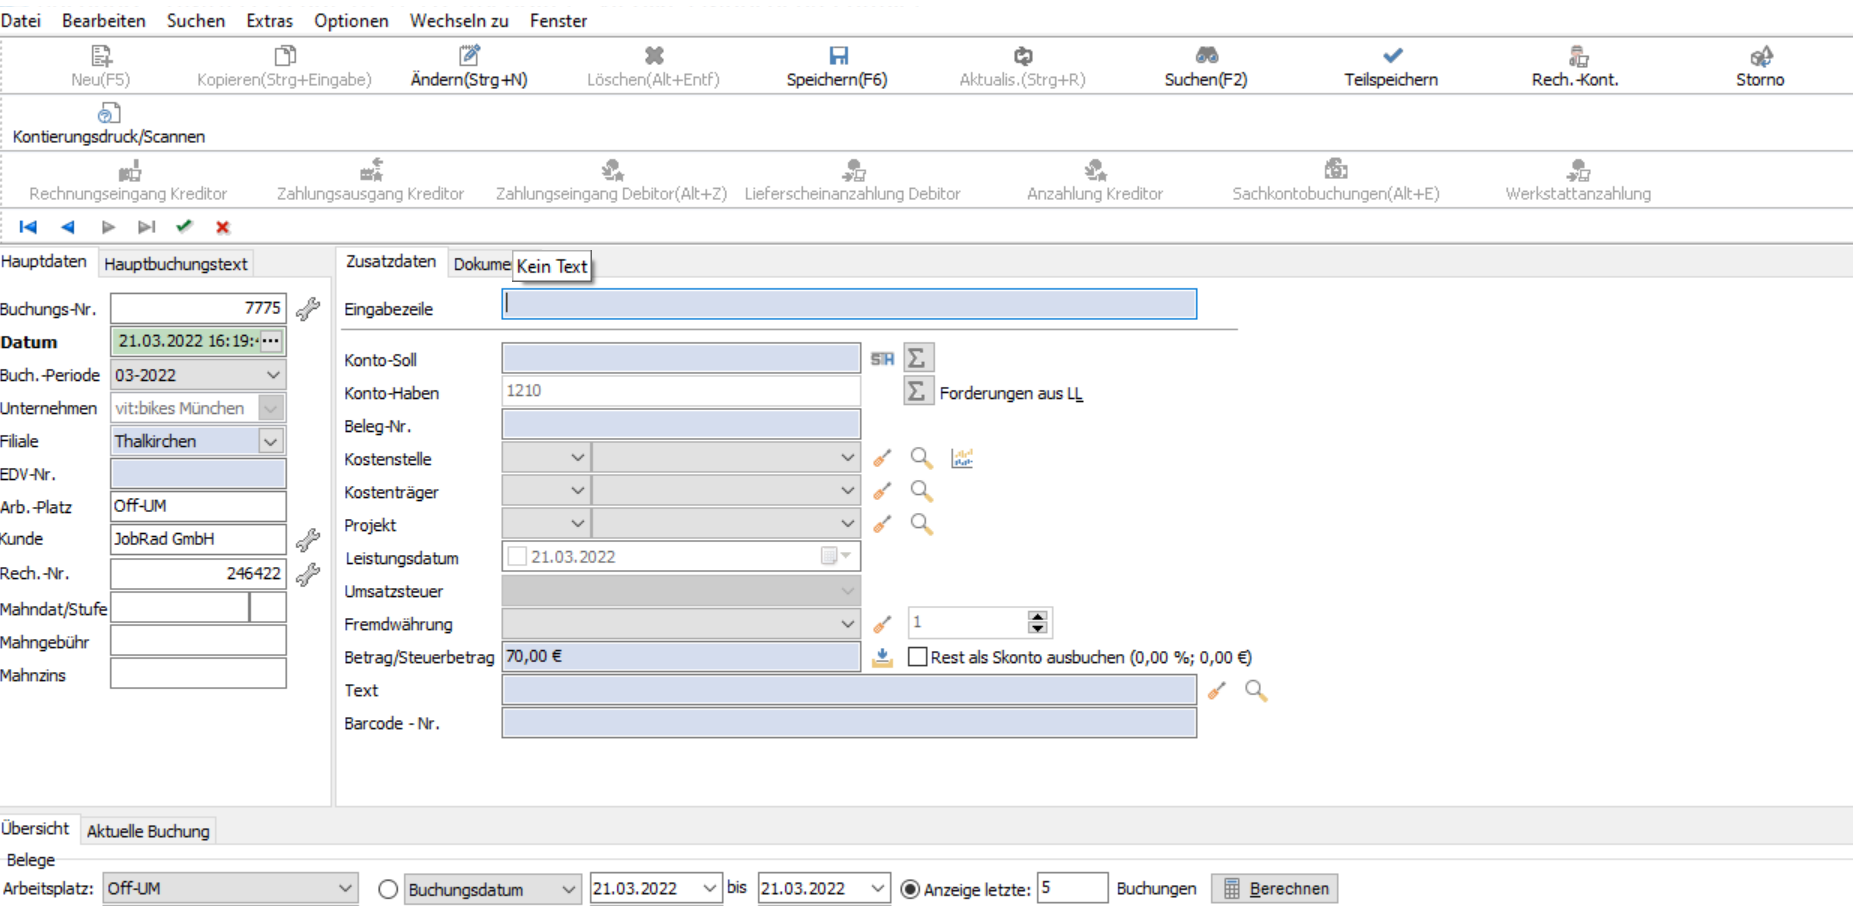This screenshot has height=906, width=1853.
Task: Open Kontierungsdruck/Scannen tool
Action: coord(109,124)
